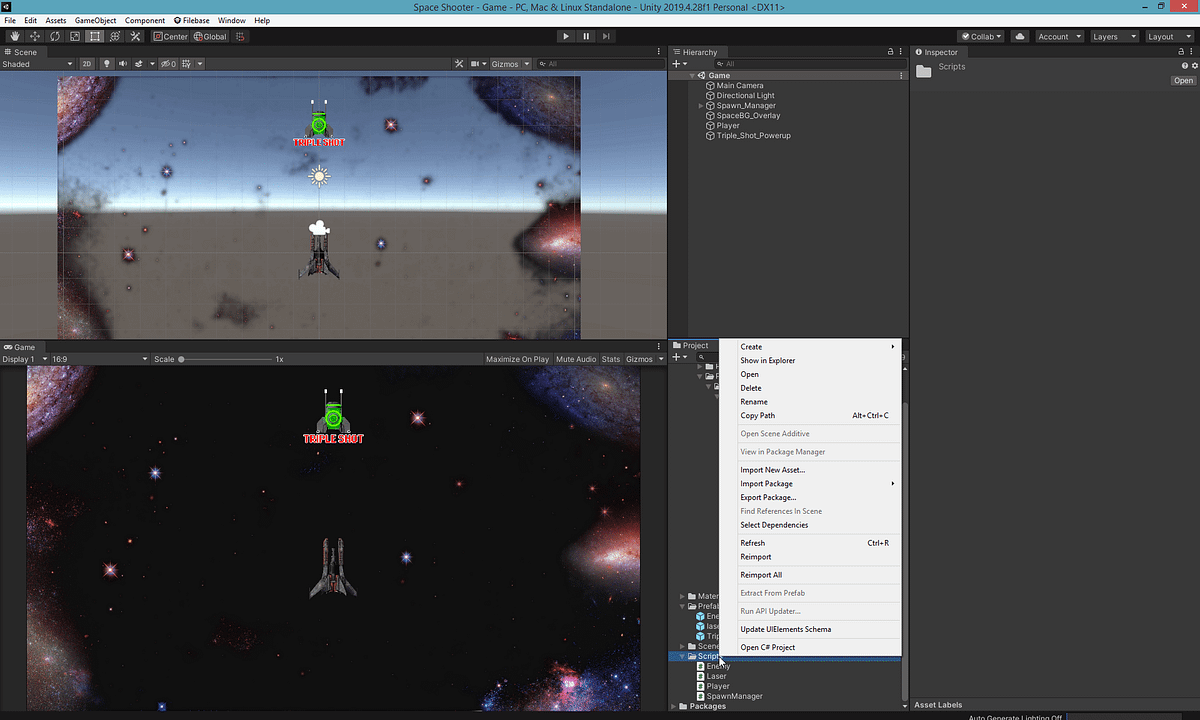Open the Shaded draw mode dropdown
The height and width of the screenshot is (720, 1200).
[x=37, y=64]
